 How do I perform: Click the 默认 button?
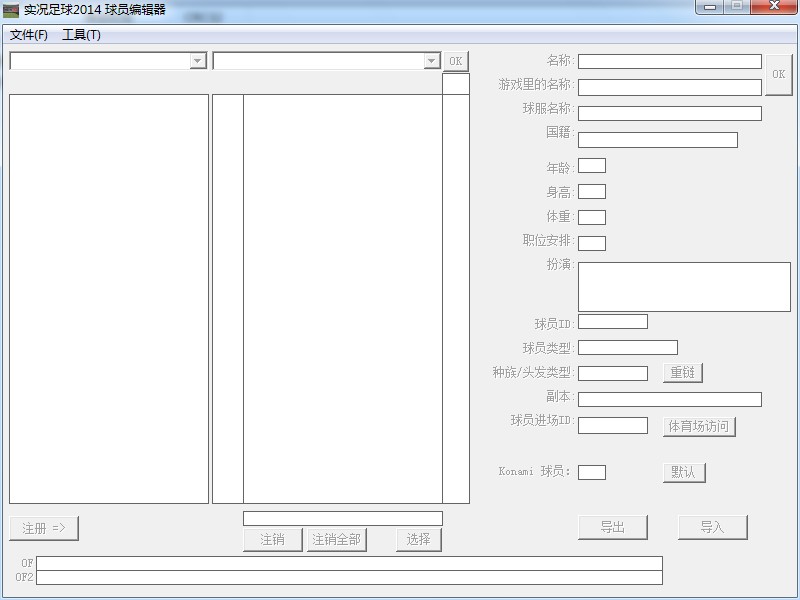pos(684,472)
